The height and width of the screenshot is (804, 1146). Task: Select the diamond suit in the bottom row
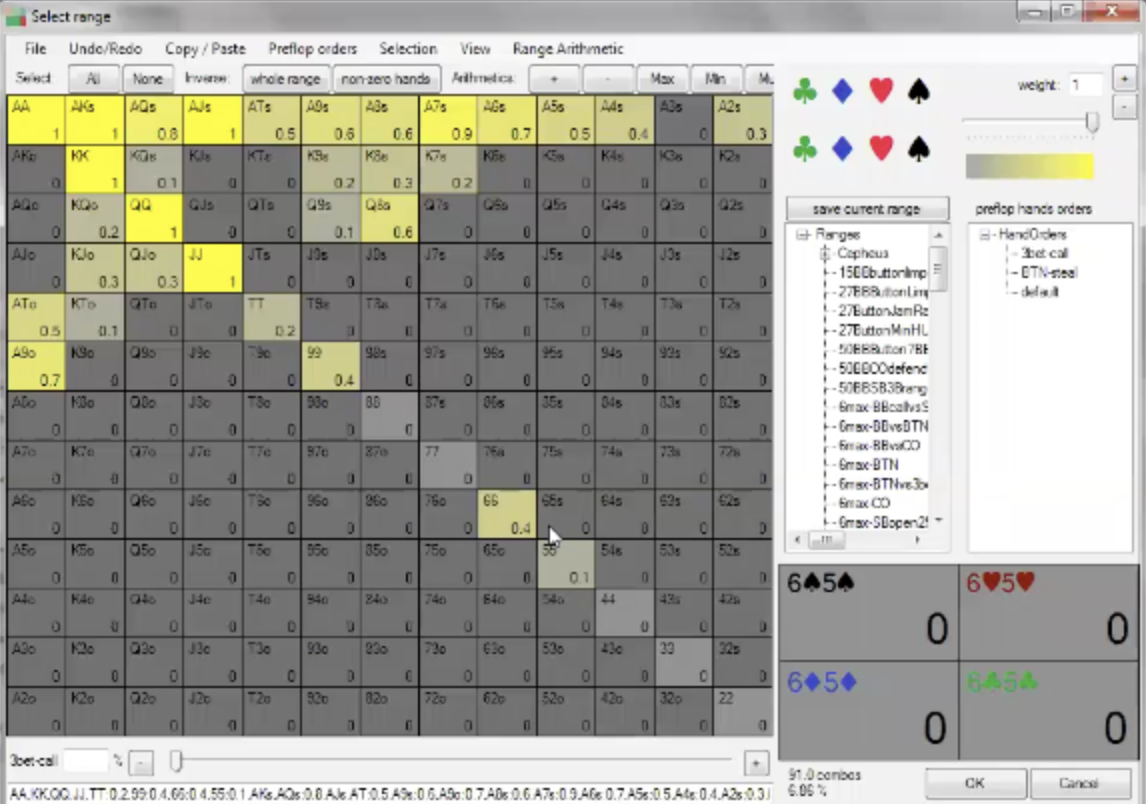(843, 148)
